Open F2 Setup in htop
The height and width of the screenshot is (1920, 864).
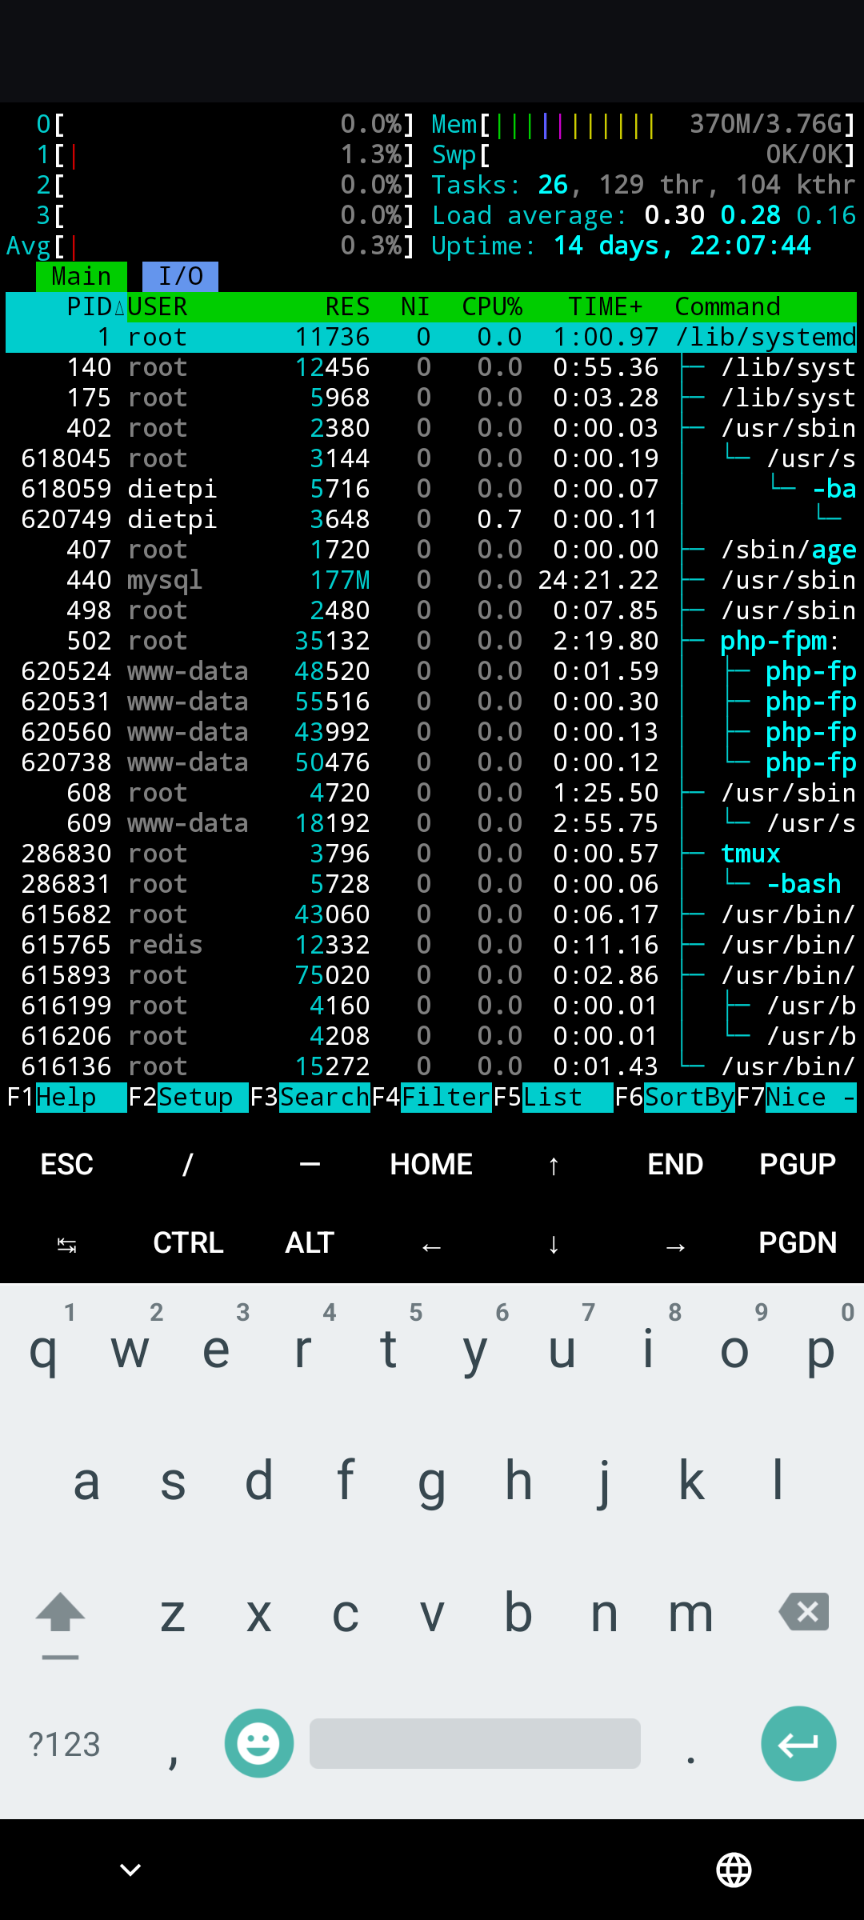tap(188, 1097)
